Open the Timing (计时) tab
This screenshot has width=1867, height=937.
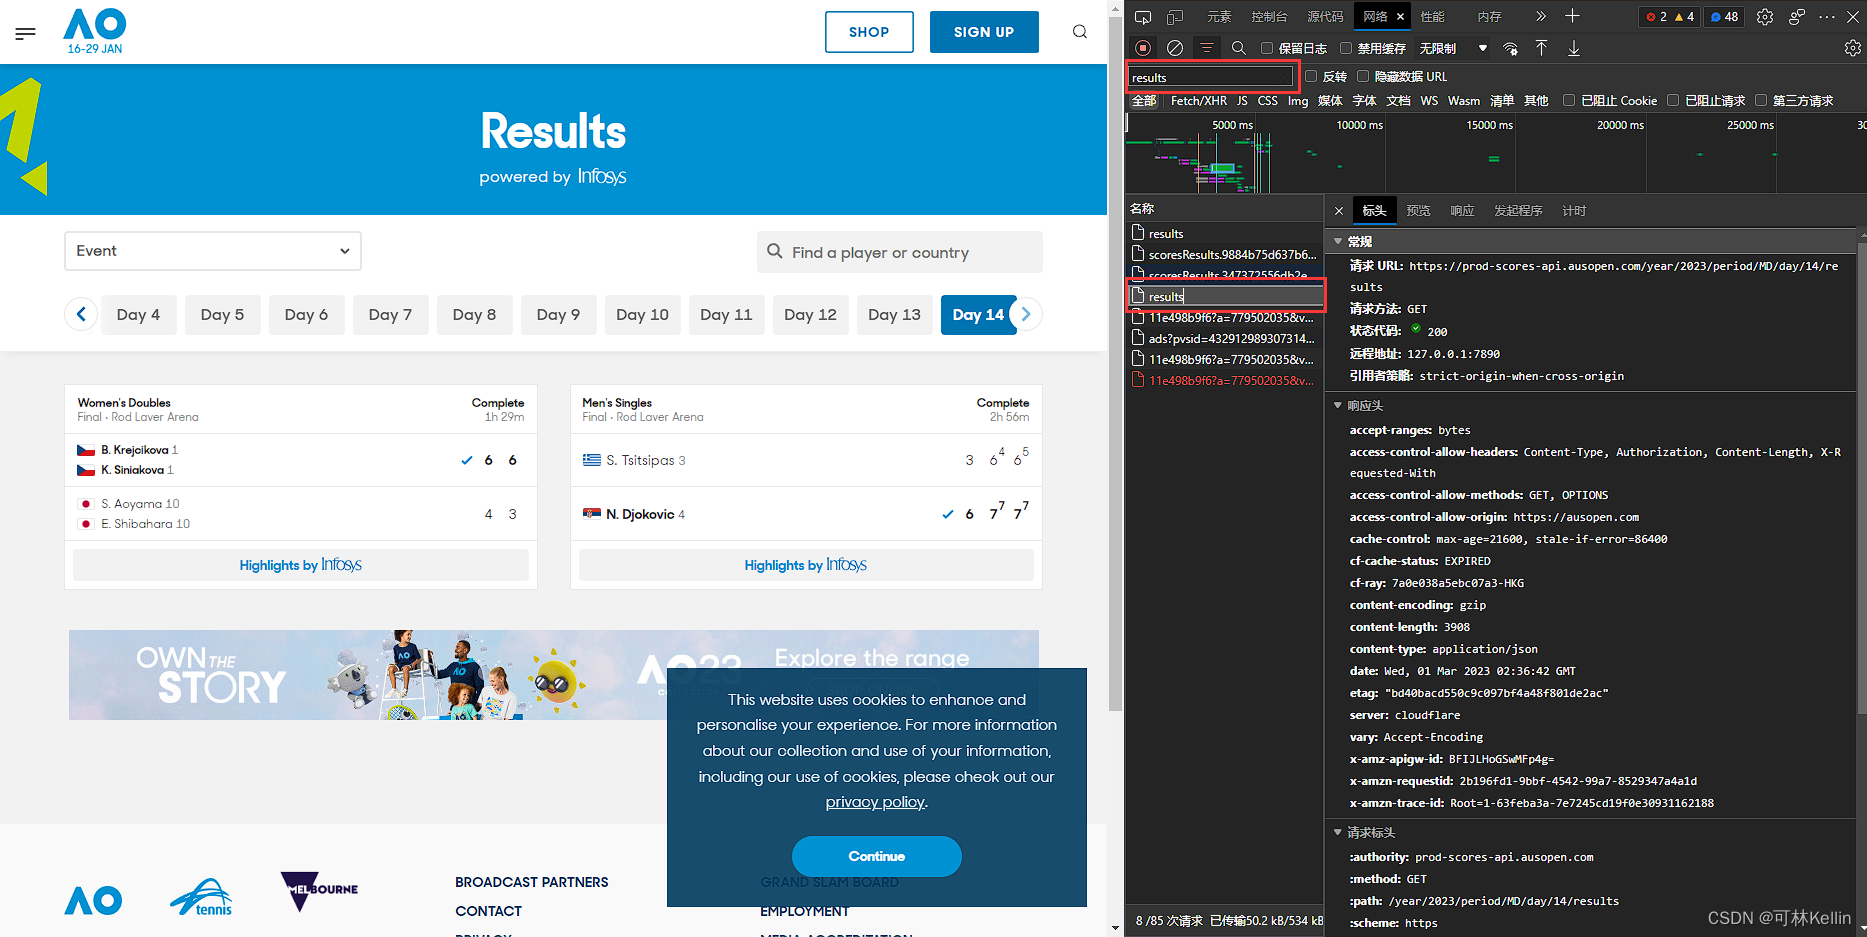coord(1574,211)
